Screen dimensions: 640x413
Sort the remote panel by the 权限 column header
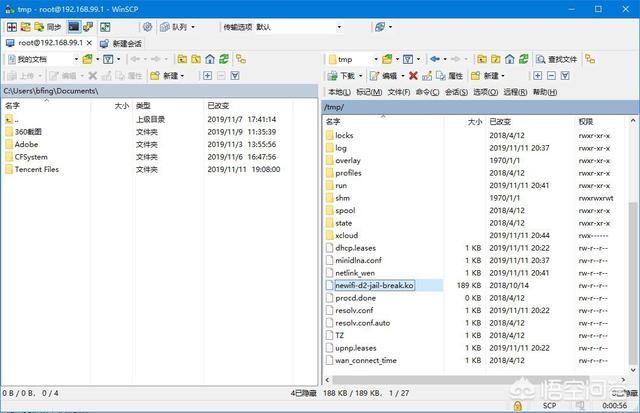[x=585, y=122]
